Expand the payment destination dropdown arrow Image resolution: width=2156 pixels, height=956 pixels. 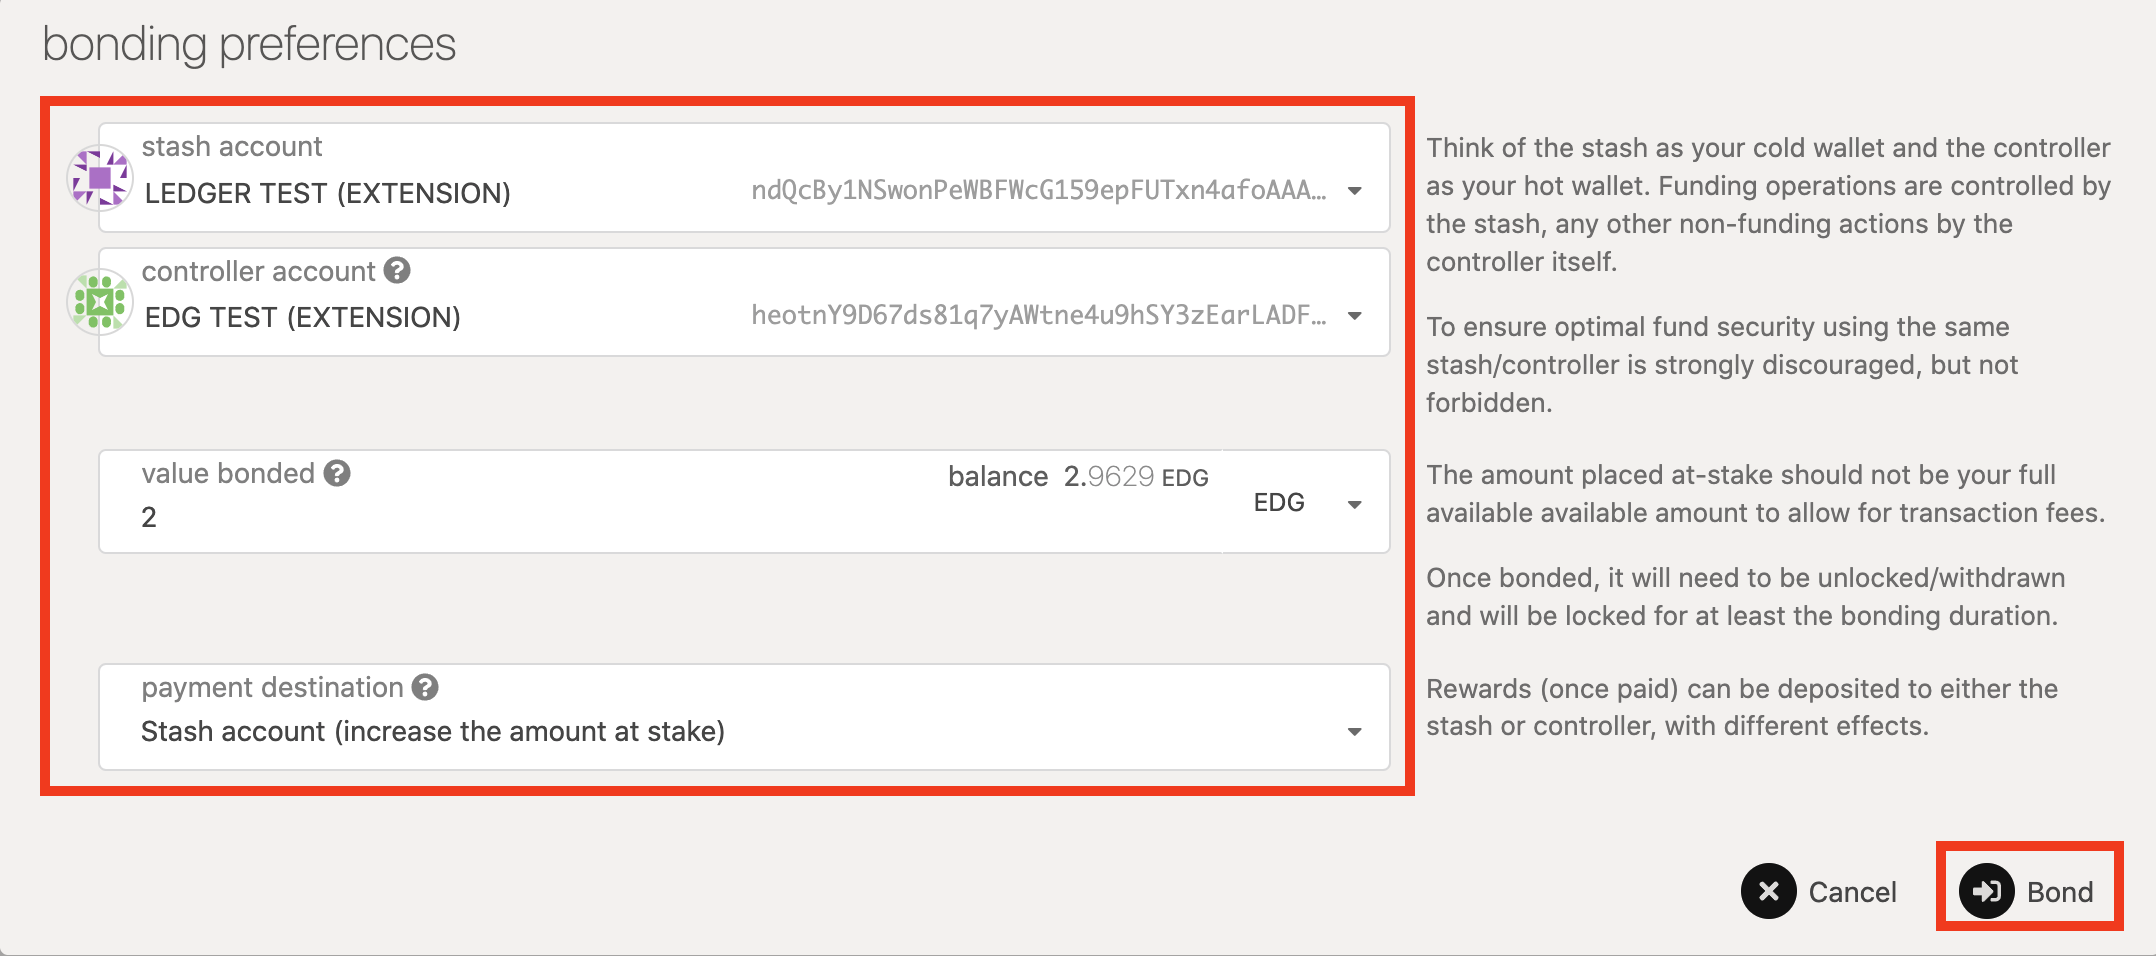point(1355,732)
